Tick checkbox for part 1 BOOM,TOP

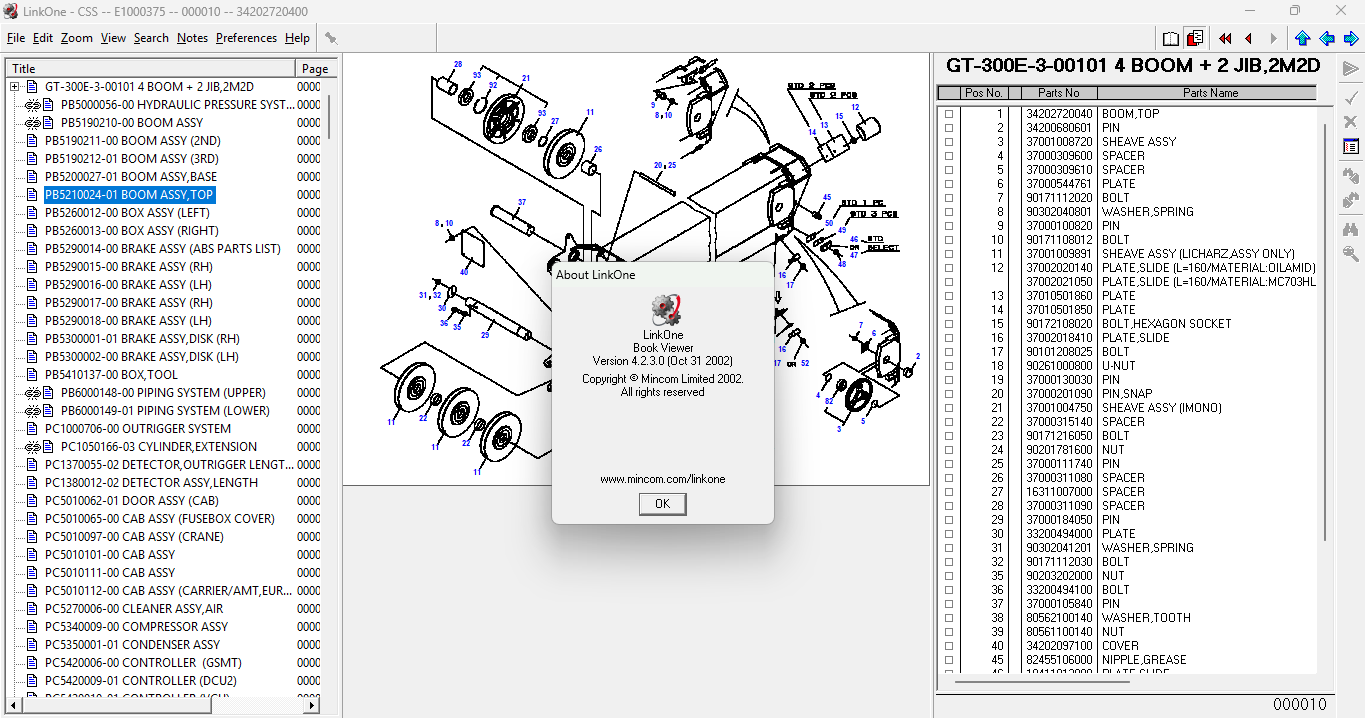click(948, 114)
